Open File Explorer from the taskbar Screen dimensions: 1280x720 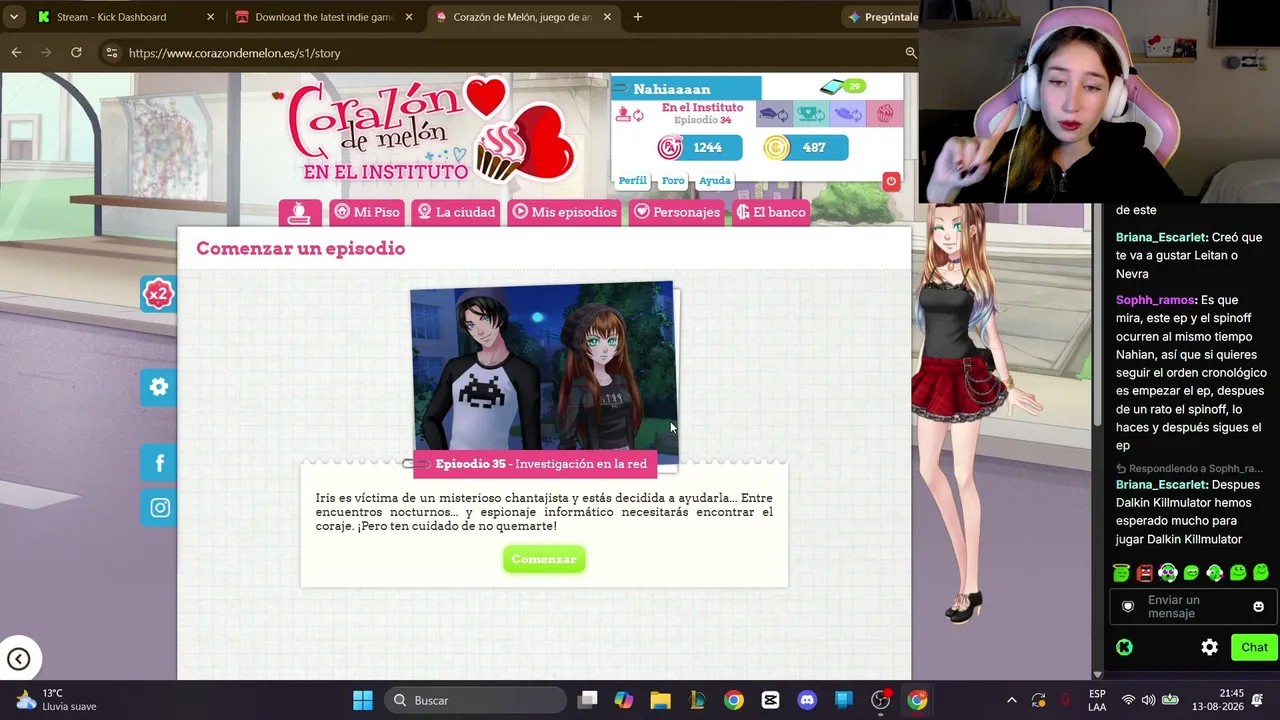click(660, 700)
